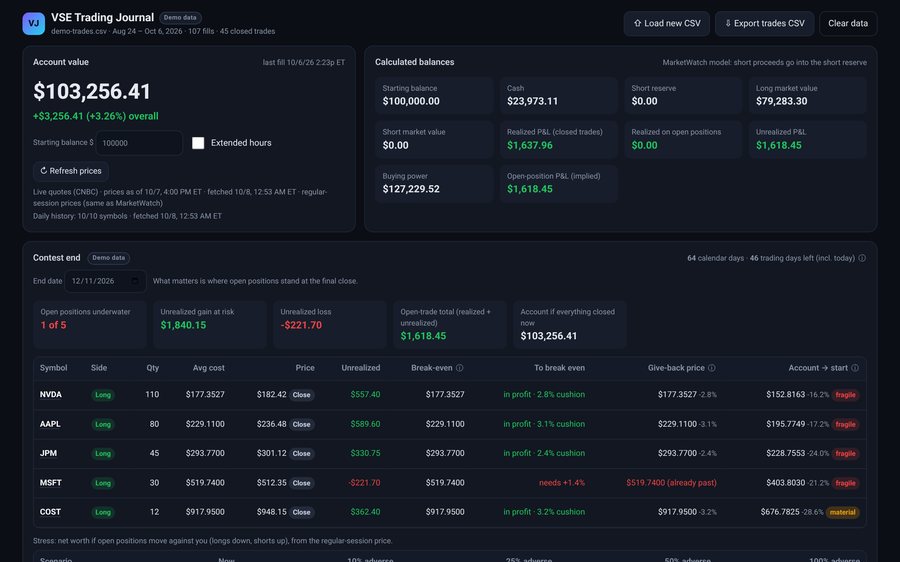The height and width of the screenshot is (562, 900).
Task: Click MSFT 'needs +1.4%' text
Action: (561, 482)
